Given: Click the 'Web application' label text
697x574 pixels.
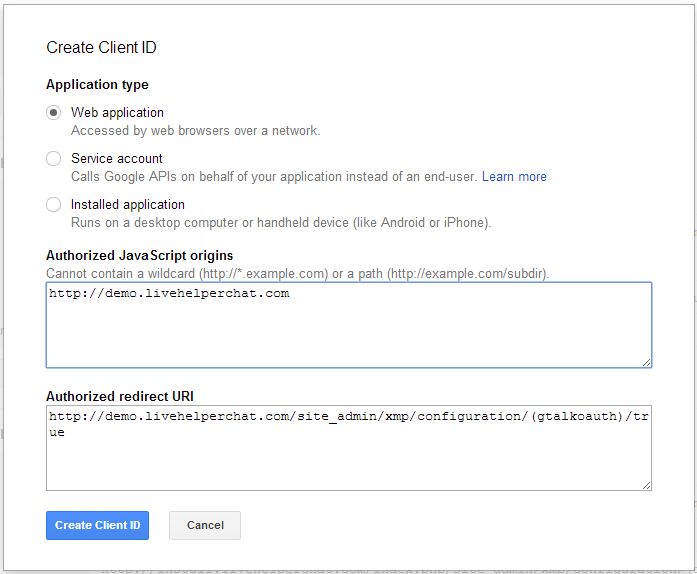Looking at the screenshot, I should [117, 112].
